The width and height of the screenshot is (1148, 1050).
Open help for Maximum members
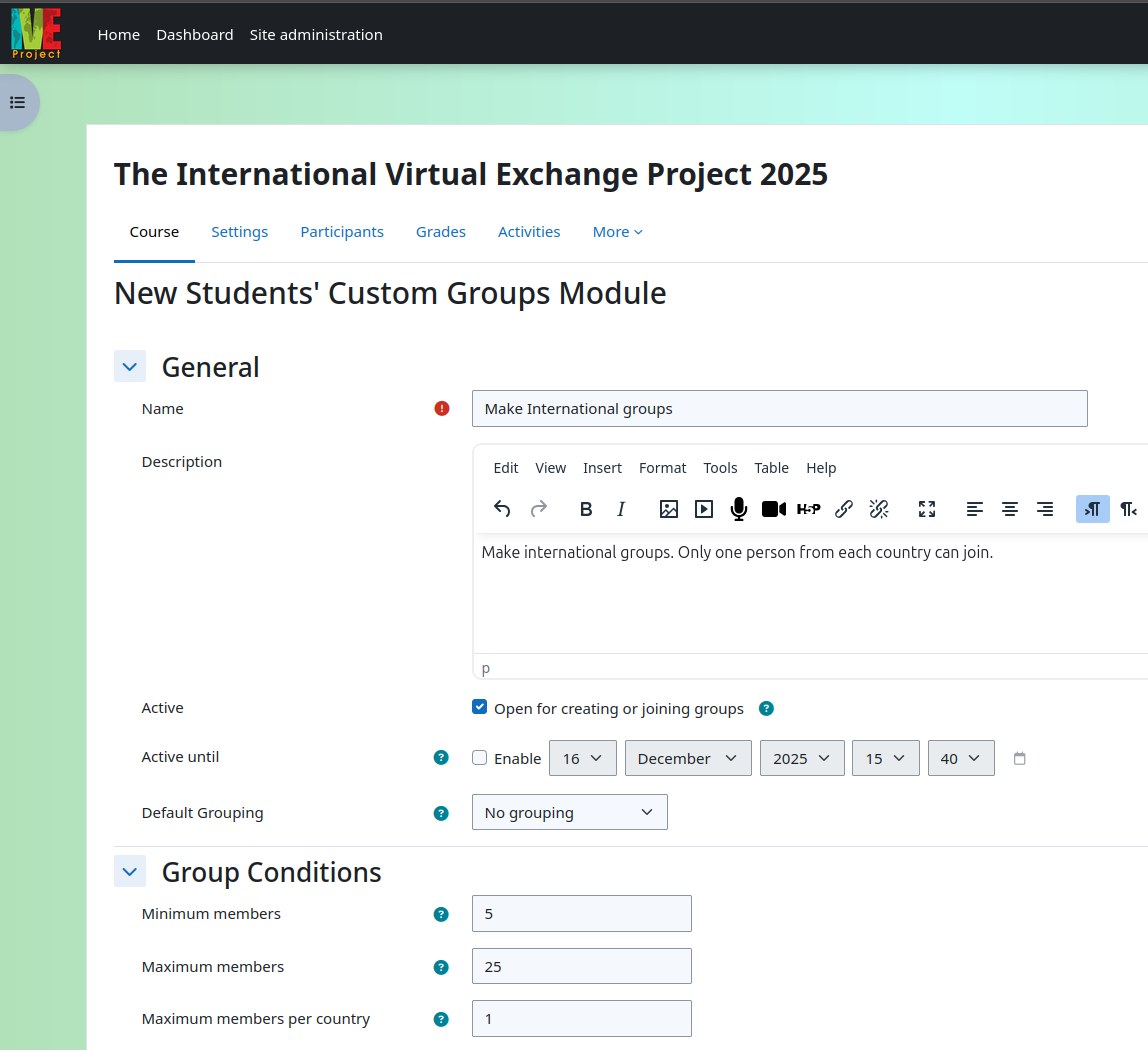[x=441, y=967]
